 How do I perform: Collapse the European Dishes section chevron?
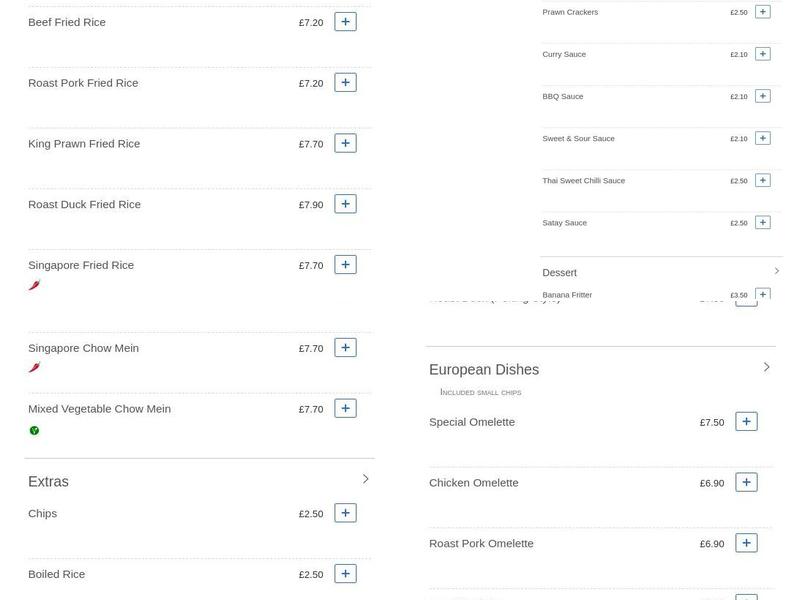tap(766, 368)
